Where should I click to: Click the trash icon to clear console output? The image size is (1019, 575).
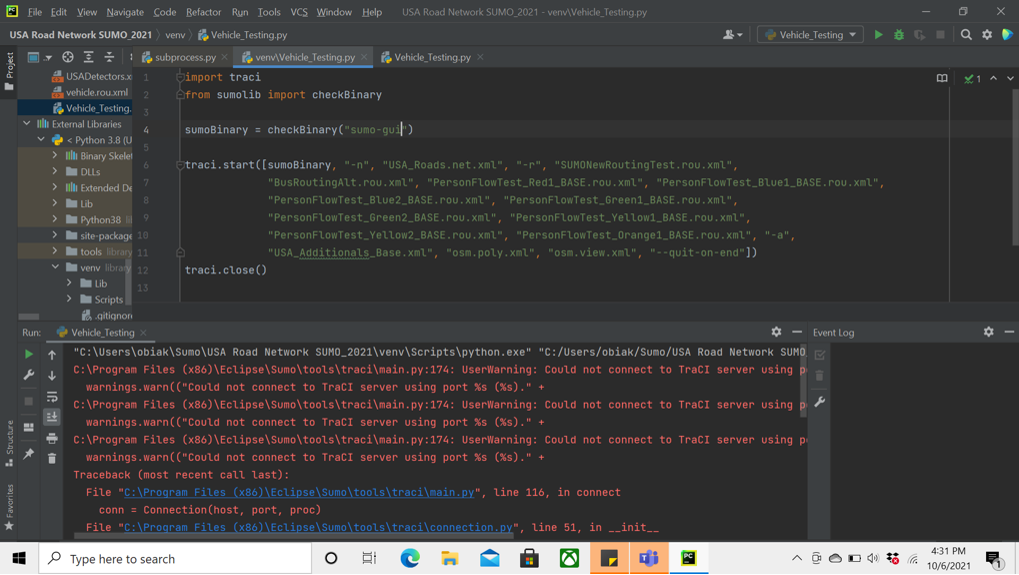tap(52, 458)
